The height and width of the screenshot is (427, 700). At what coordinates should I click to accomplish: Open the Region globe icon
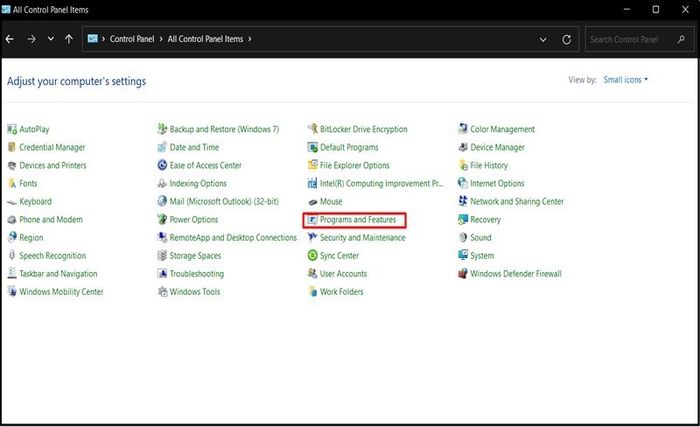(12, 238)
